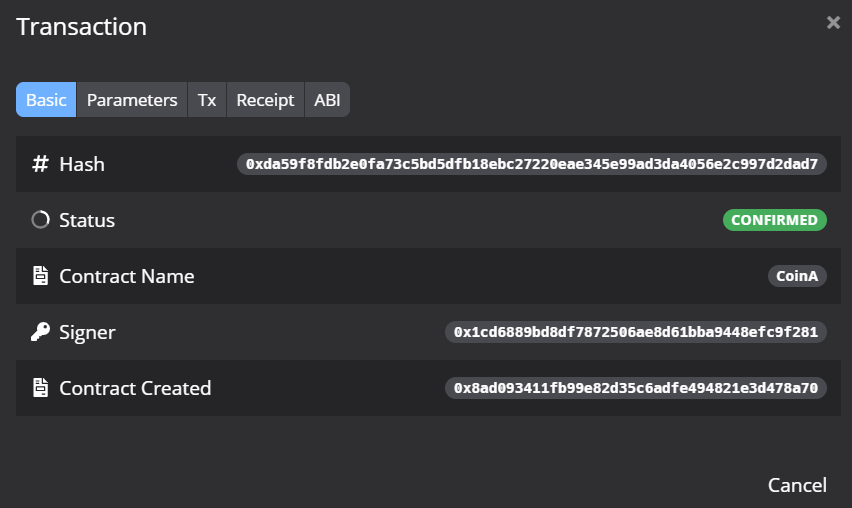Image resolution: width=852 pixels, height=508 pixels.
Task: Click the CoinA contract name badge
Action: coord(797,276)
